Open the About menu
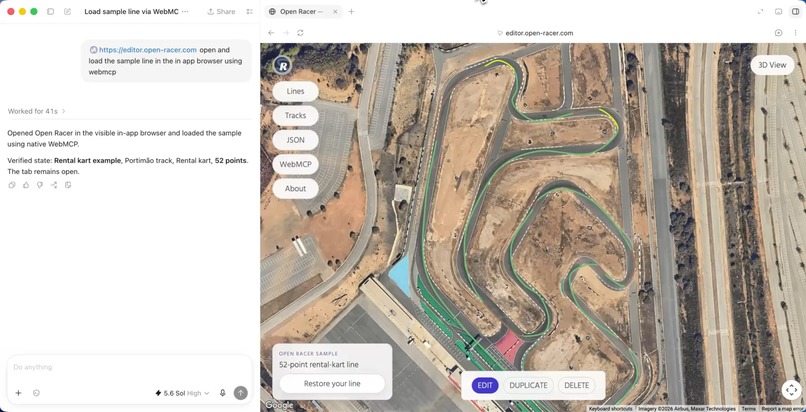This screenshot has height=412, width=806. 296,189
